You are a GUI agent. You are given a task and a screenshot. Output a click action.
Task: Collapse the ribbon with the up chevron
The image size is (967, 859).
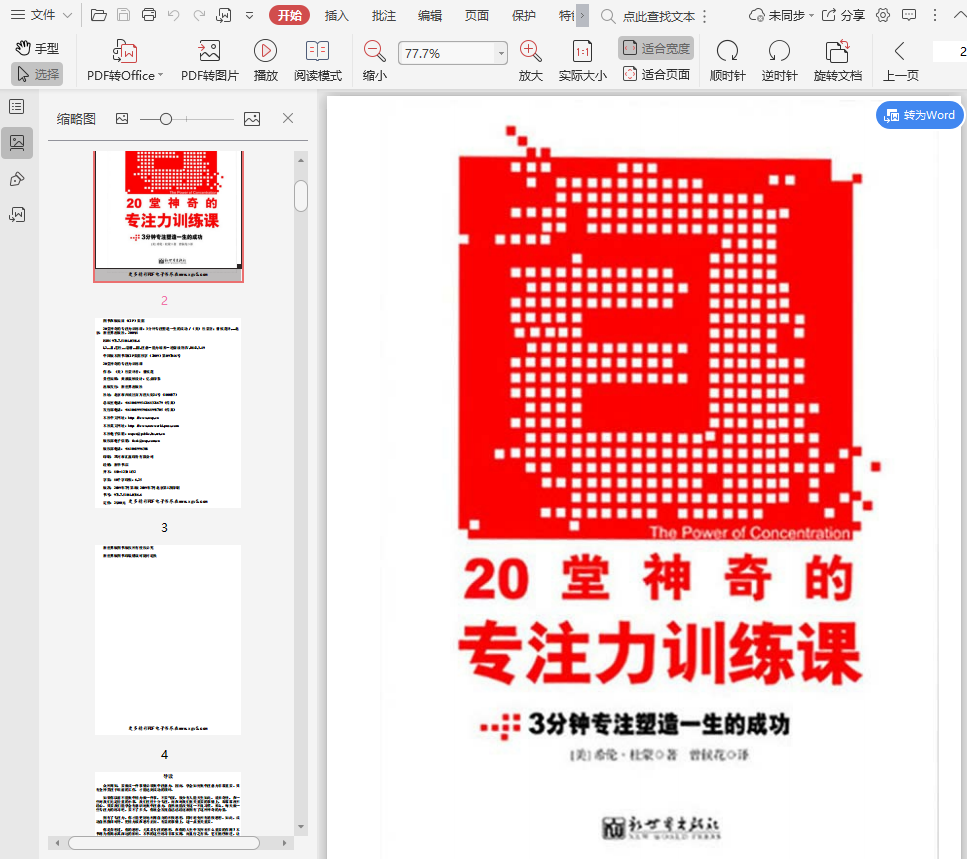pos(960,15)
